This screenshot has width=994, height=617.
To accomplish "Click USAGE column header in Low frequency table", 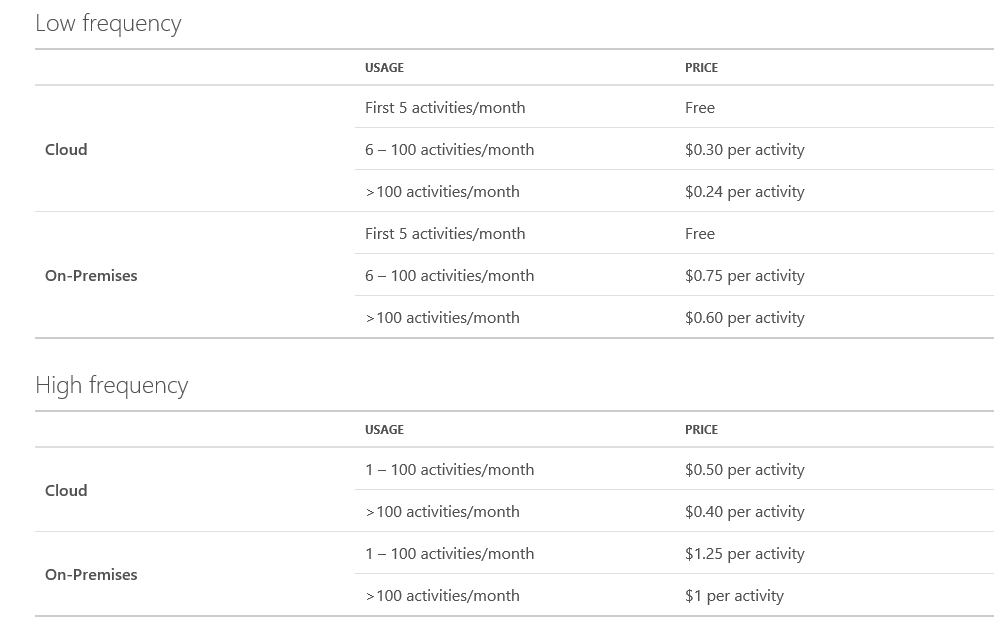I will point(384,67).
